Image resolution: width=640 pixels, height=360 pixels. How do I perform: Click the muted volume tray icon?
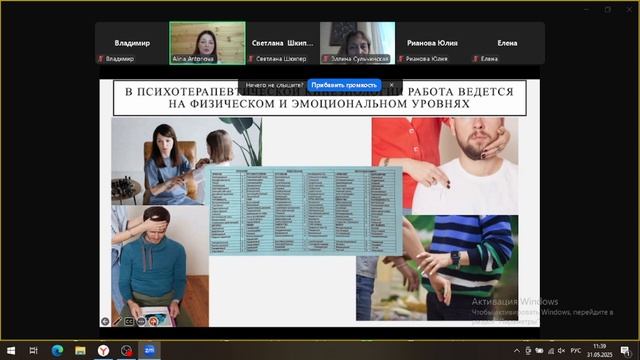coord(562,351)
